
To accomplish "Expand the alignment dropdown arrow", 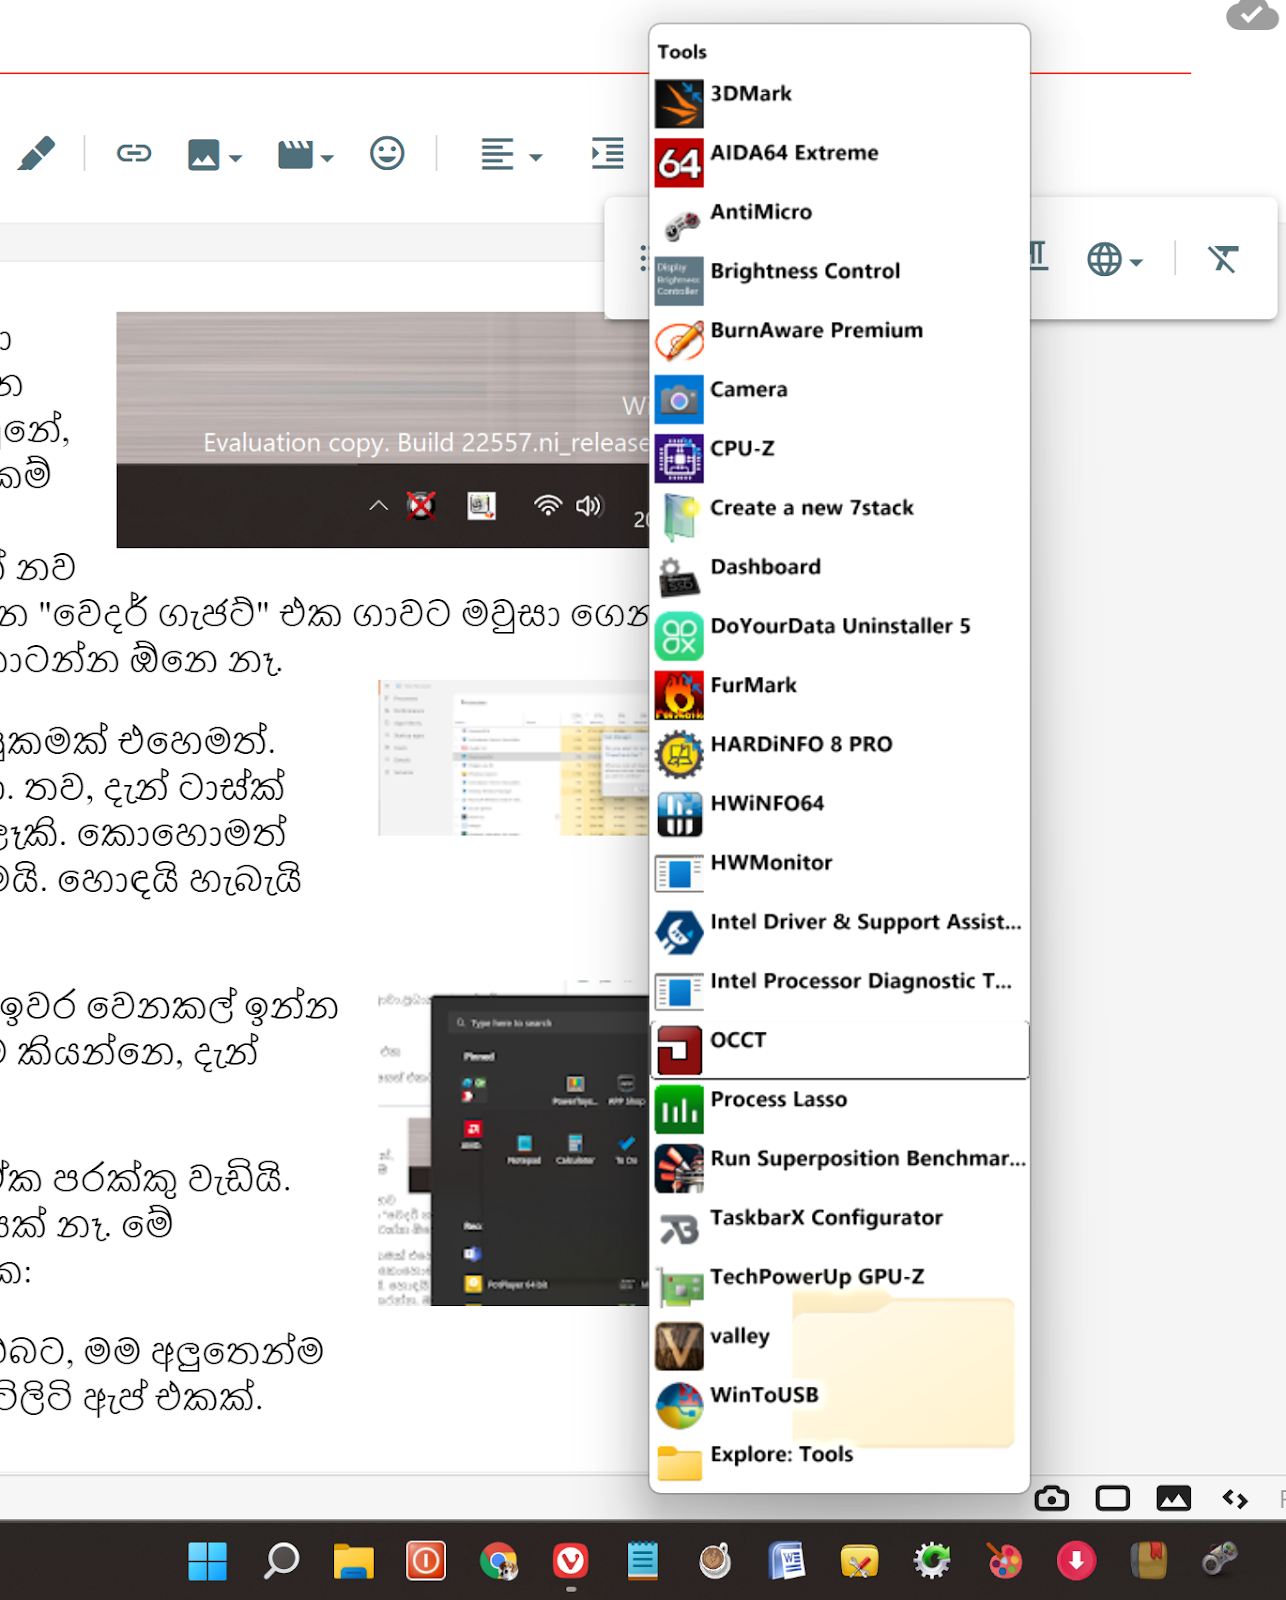I will pyautogui.click(x=535, y=158).
